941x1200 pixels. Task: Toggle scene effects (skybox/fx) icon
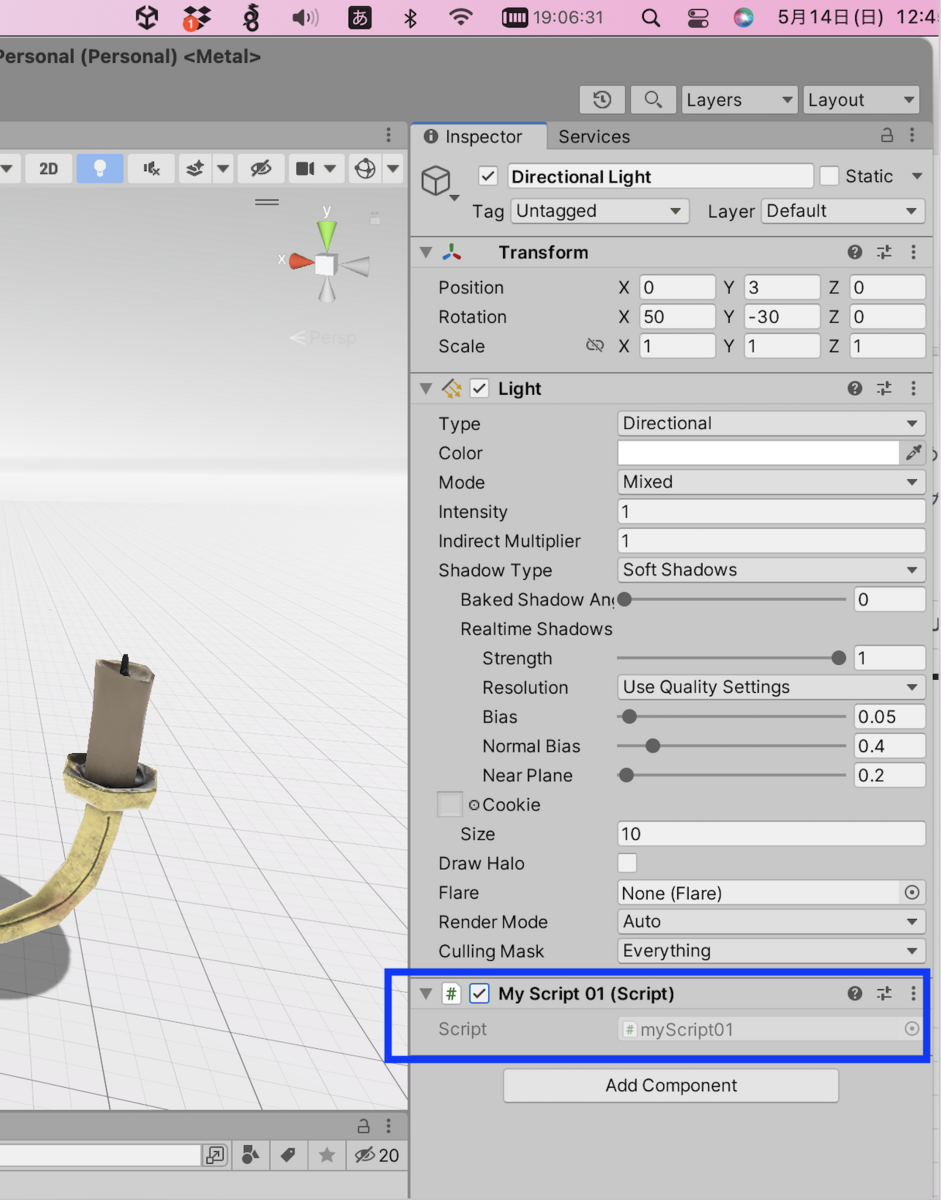[x=195, y=168]
